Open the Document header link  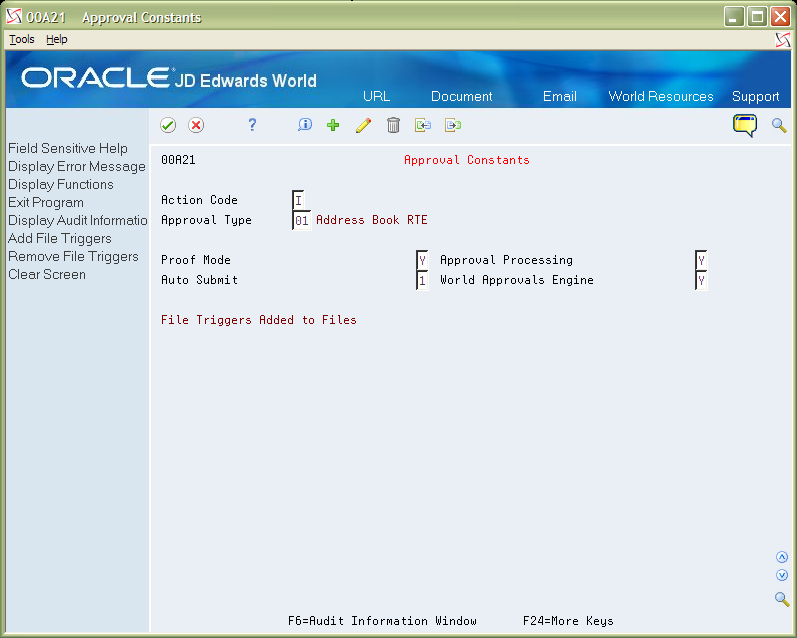click(462, 96)
